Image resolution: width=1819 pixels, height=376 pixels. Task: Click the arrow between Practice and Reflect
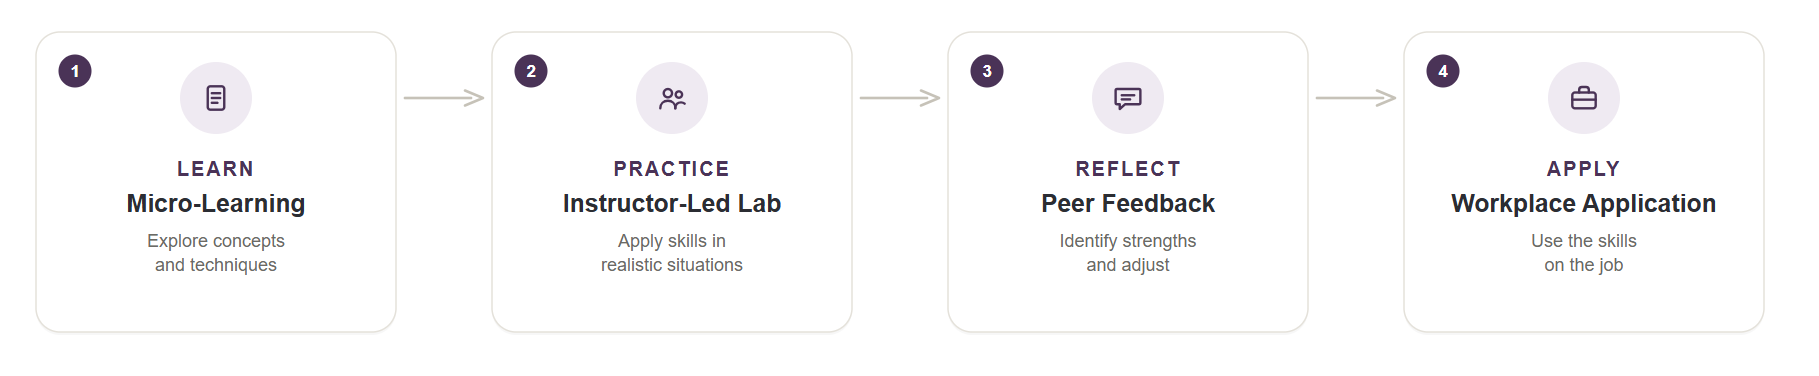(x=900, y=98)
